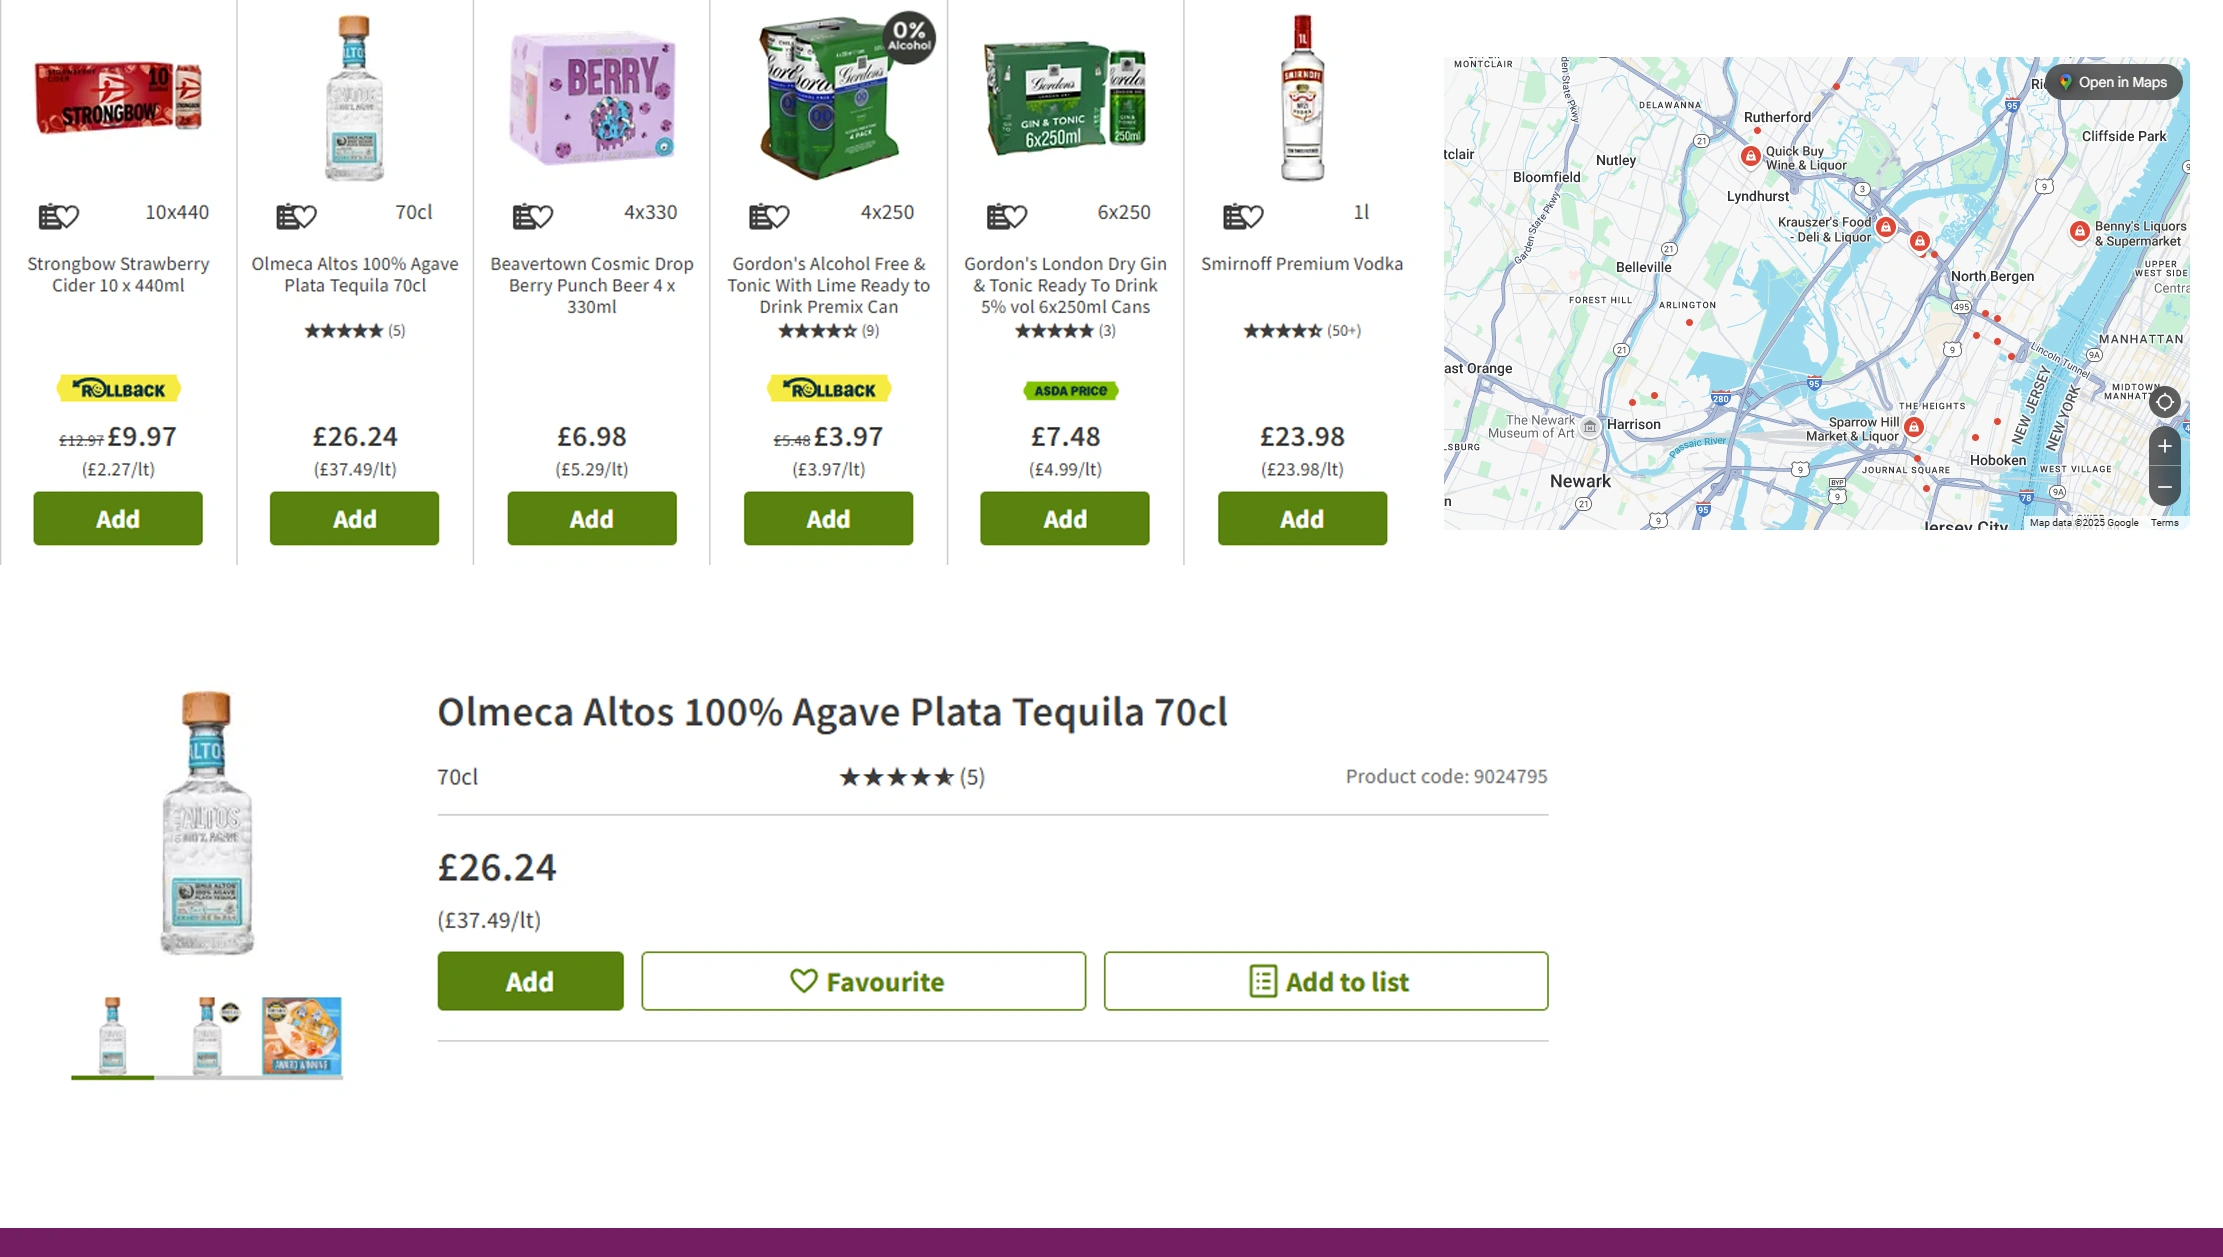Toggle Favourite for Olmeca Altos Tequila
Screen dimensions: 2223x1257
click(862, 981)
